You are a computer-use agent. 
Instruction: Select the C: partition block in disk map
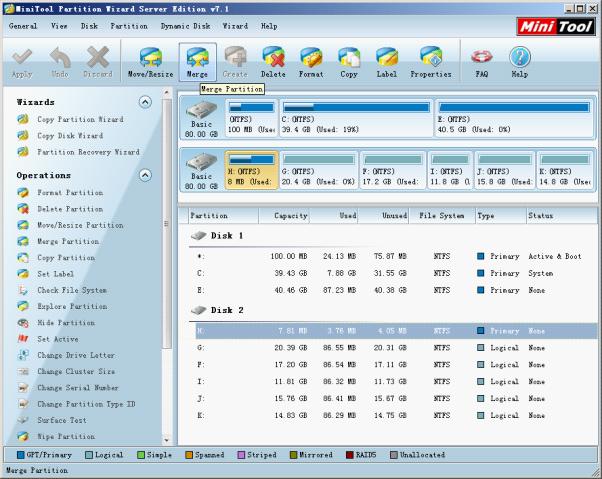pyautogui.click(x=356, y=118)
